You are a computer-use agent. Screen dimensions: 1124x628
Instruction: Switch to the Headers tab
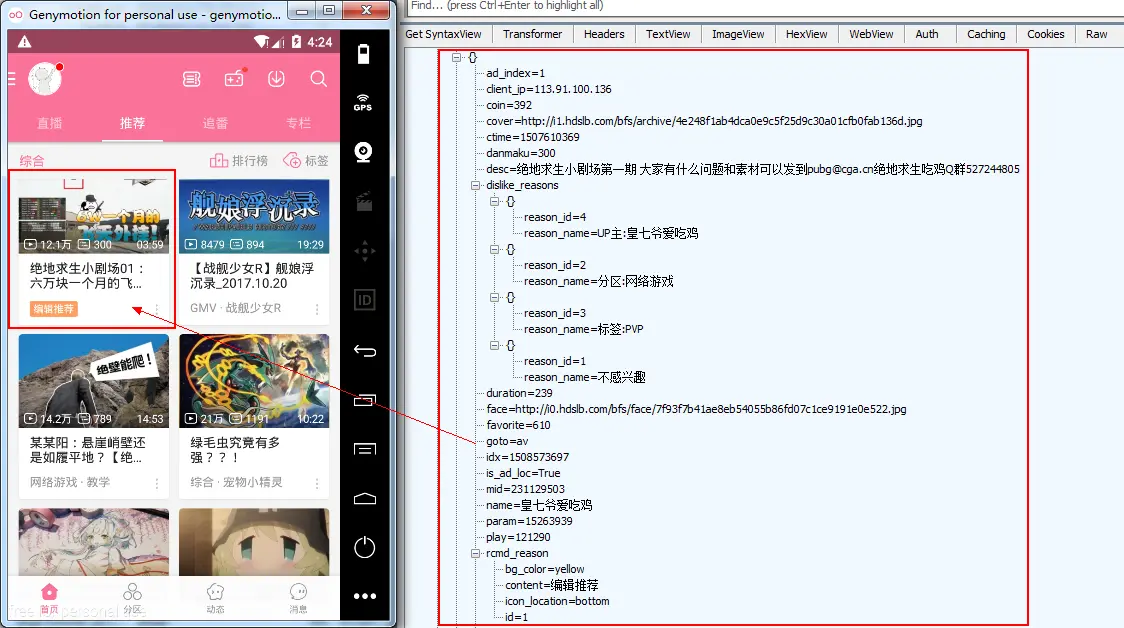[604, 33]
